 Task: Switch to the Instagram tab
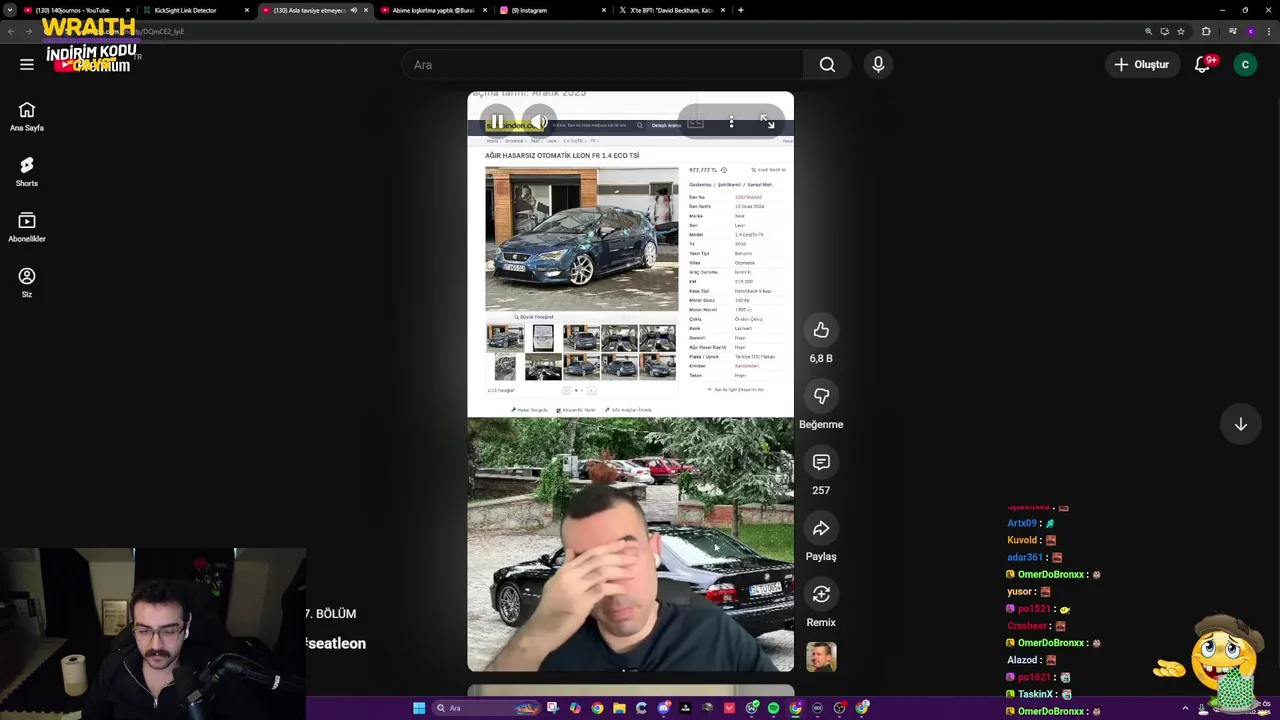552,10
